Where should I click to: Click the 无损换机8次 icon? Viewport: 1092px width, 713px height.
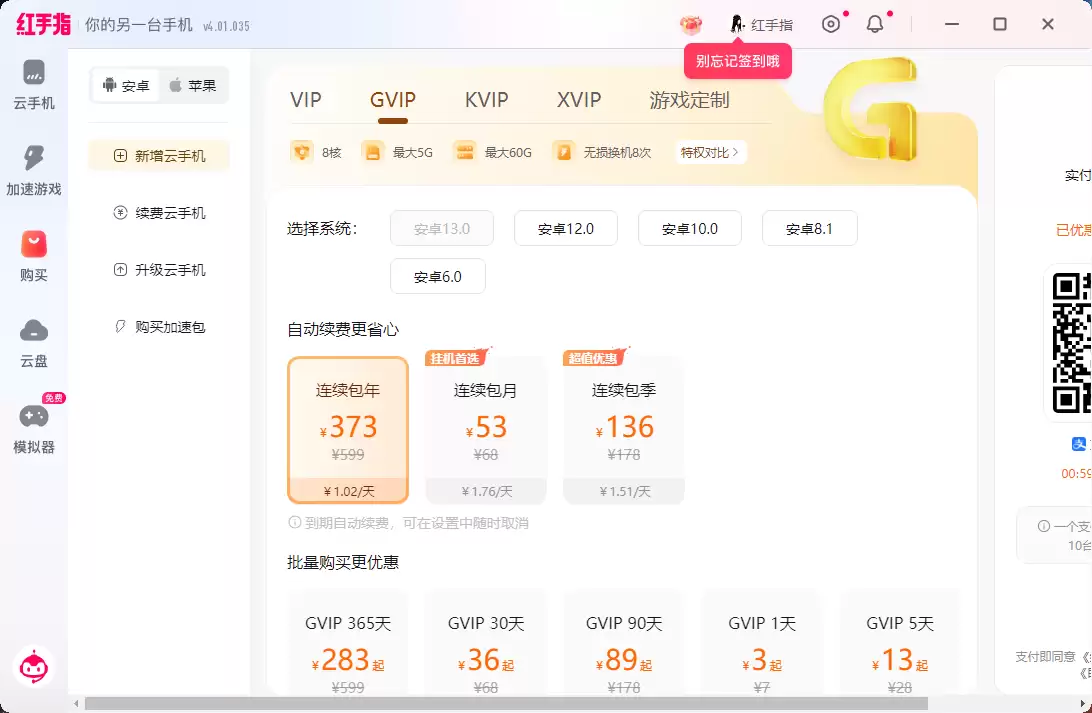(563, 151)
